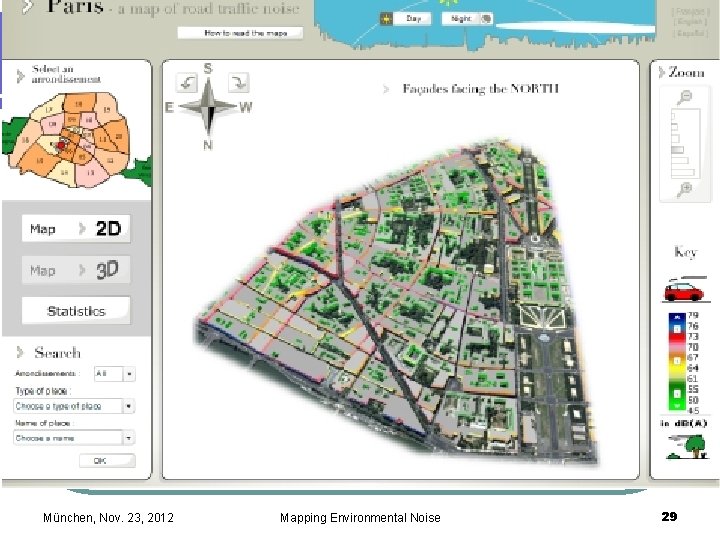The width and height of the screenshot is (720, 540).
Task: Select arrondissement 20 on the Paris thumbnail
Action: pos(118,136)
